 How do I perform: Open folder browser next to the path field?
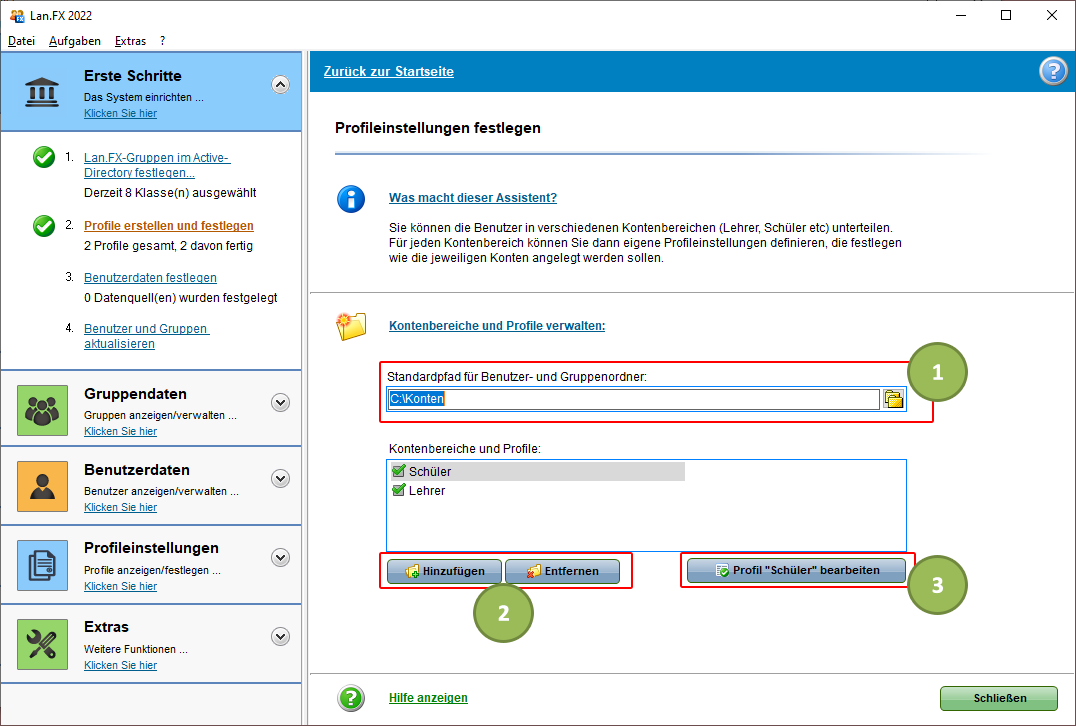pos(894,400)
